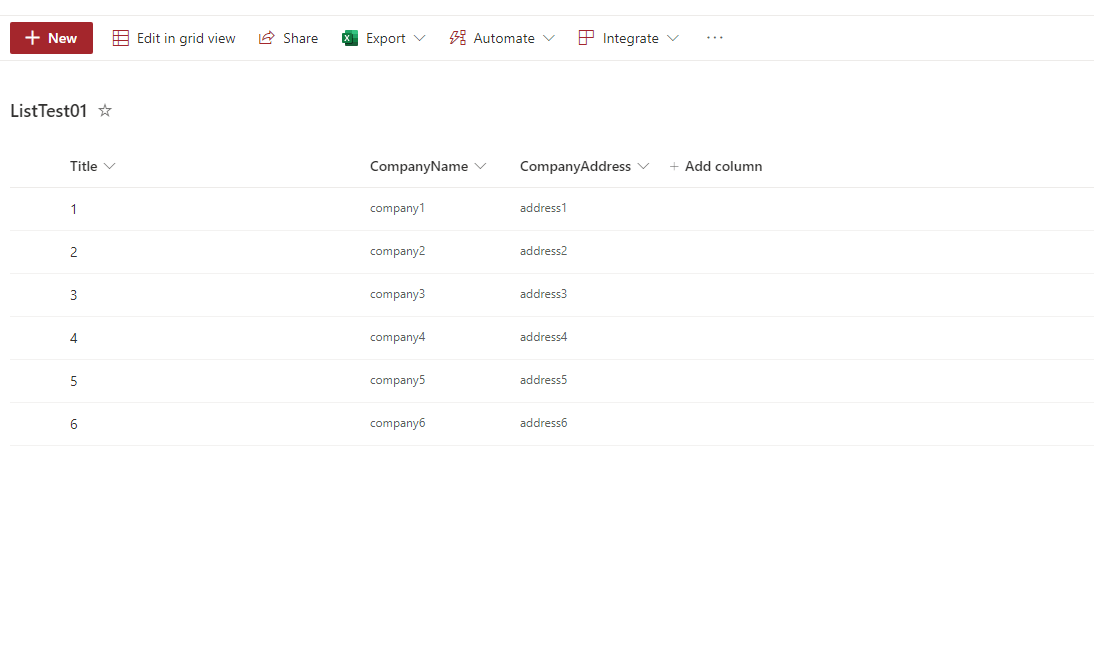Open item with title 6
Screen dimensions: 1094x667
[73, 424]
